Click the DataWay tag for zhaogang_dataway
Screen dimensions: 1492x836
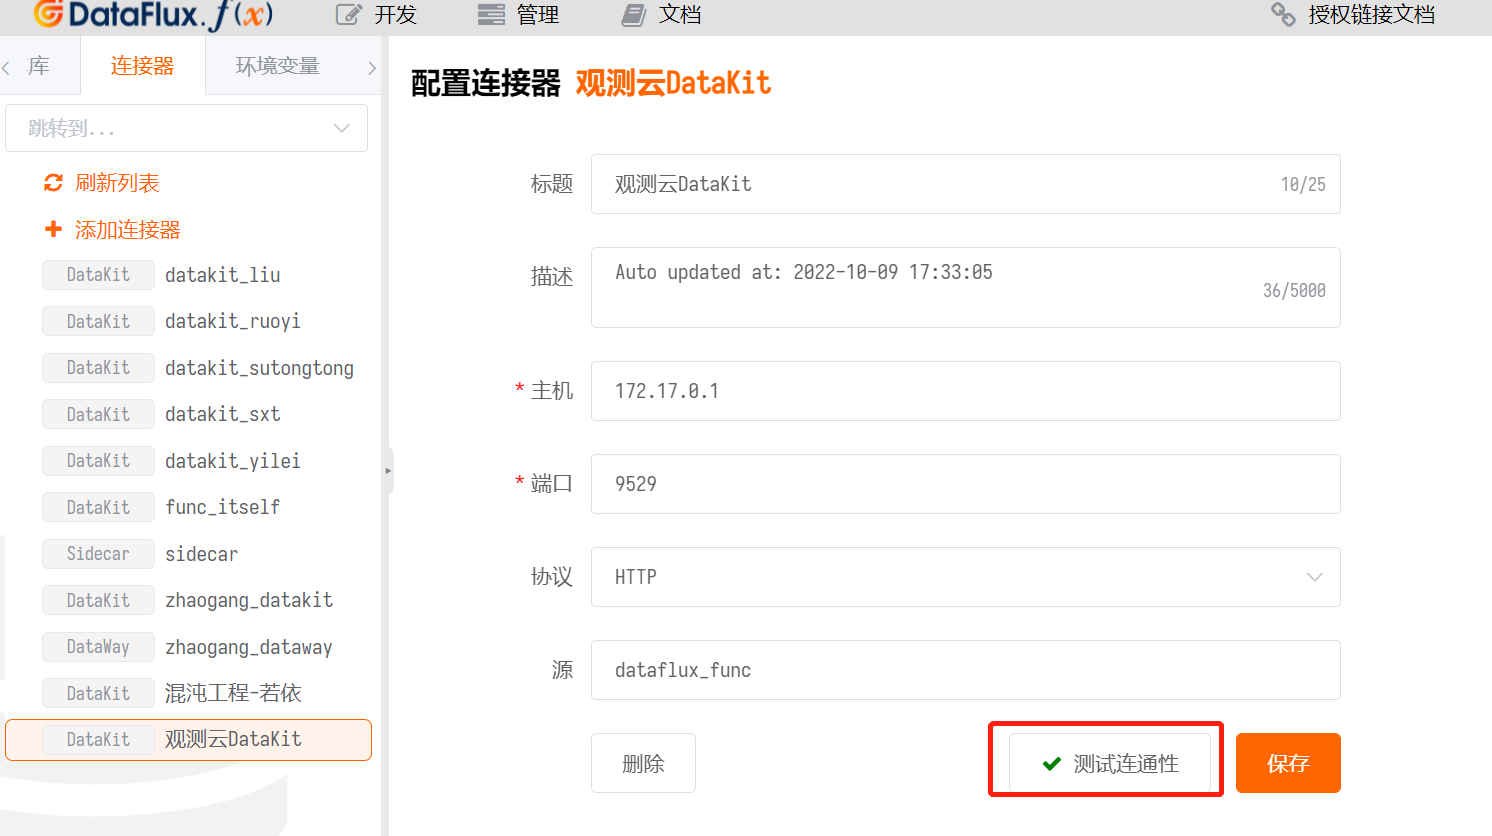(98, 647)
